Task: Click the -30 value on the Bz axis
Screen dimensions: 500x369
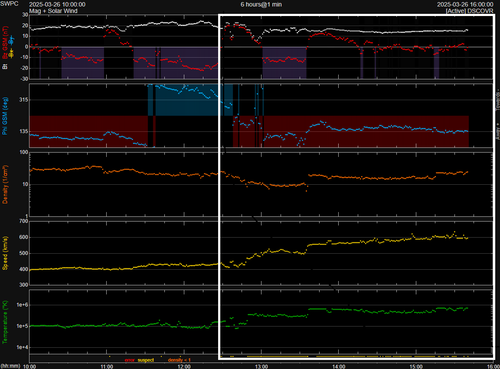Action: click(x=25, y=79)
